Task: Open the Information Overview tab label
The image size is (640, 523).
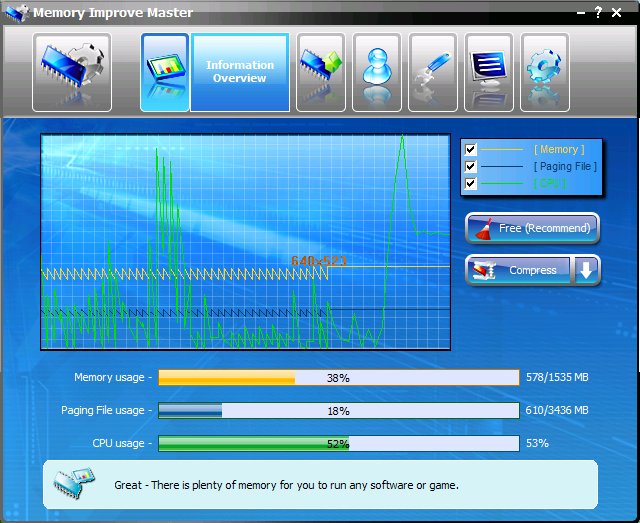Action: pyautogui.click(x=240, y=72)
